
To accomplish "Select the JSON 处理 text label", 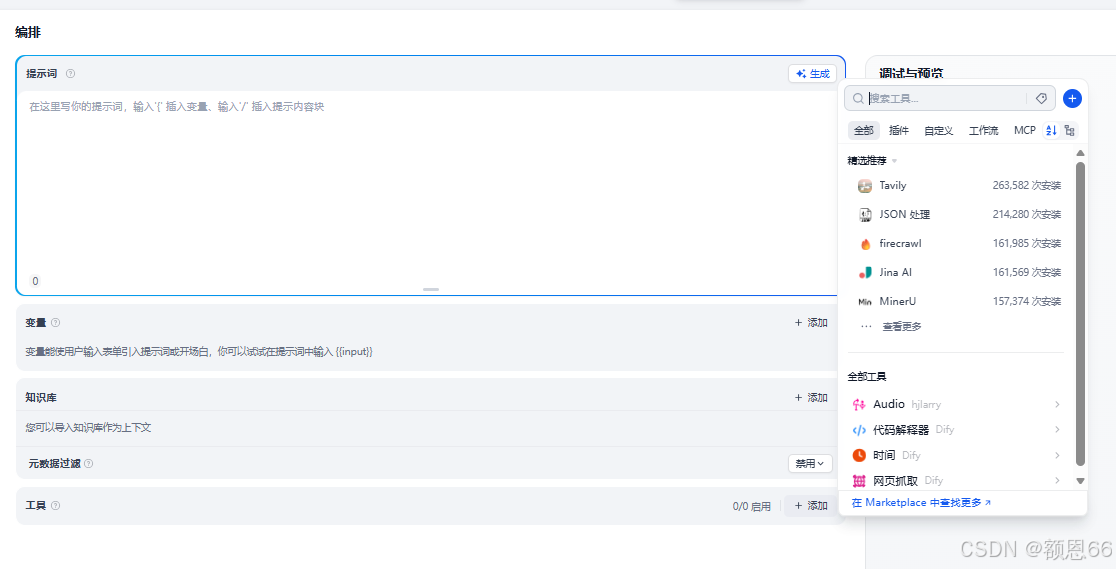I will 905,214.
